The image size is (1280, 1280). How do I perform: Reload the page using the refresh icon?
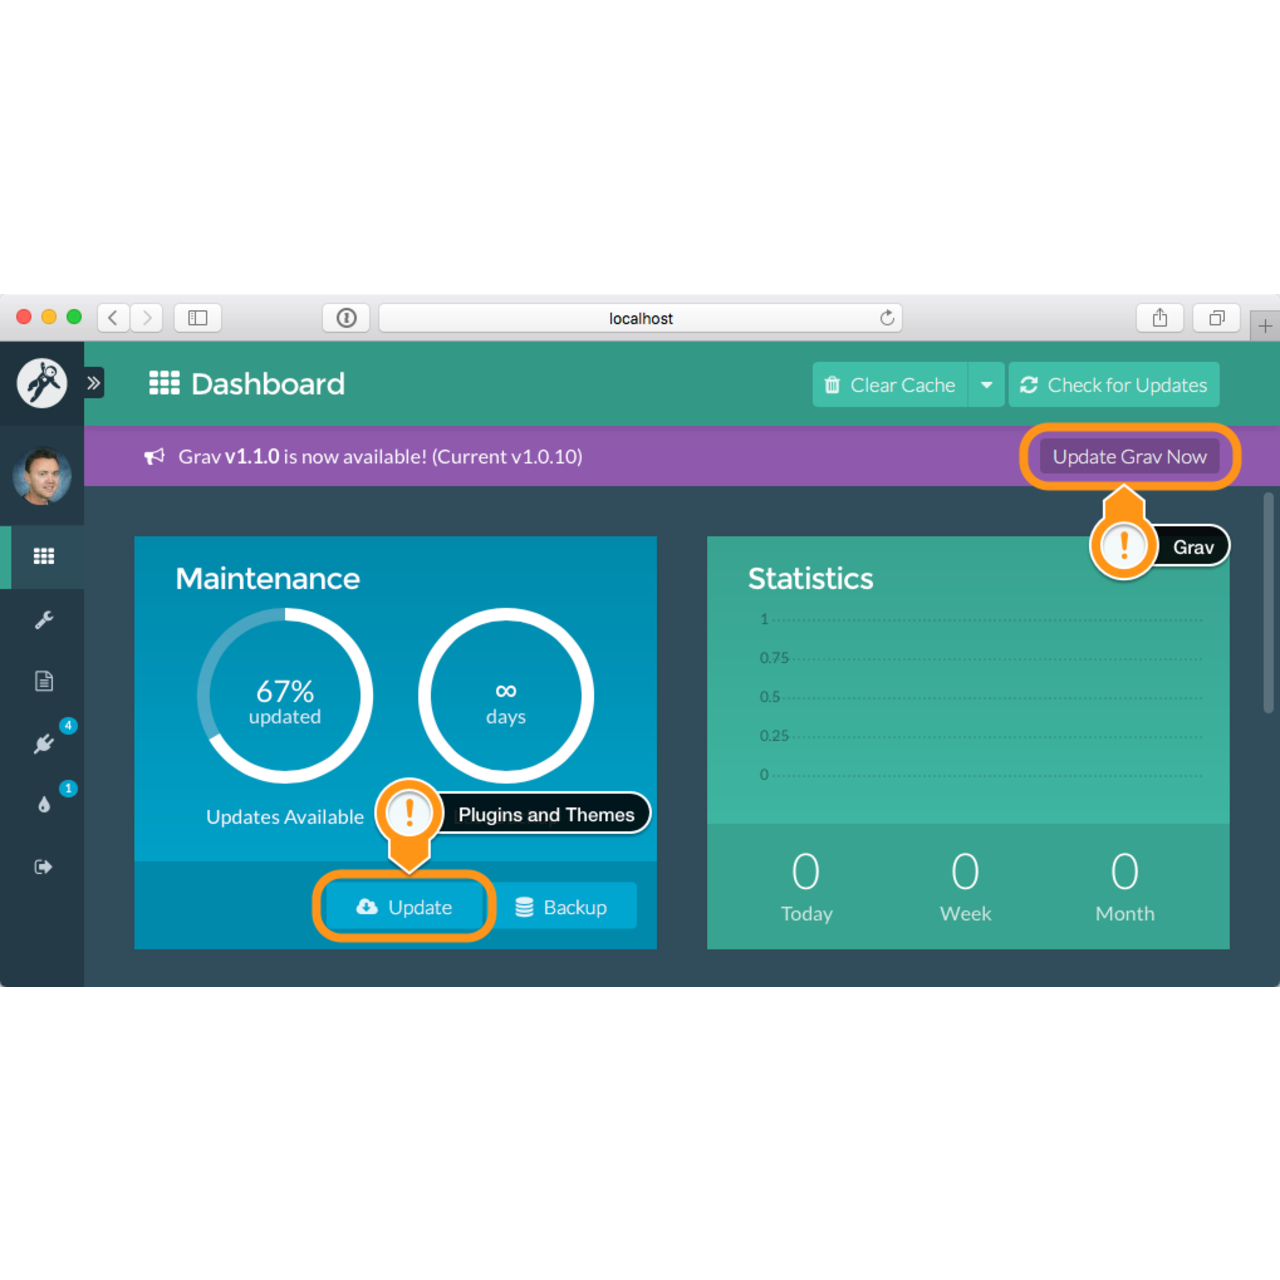tap(887, 318)
